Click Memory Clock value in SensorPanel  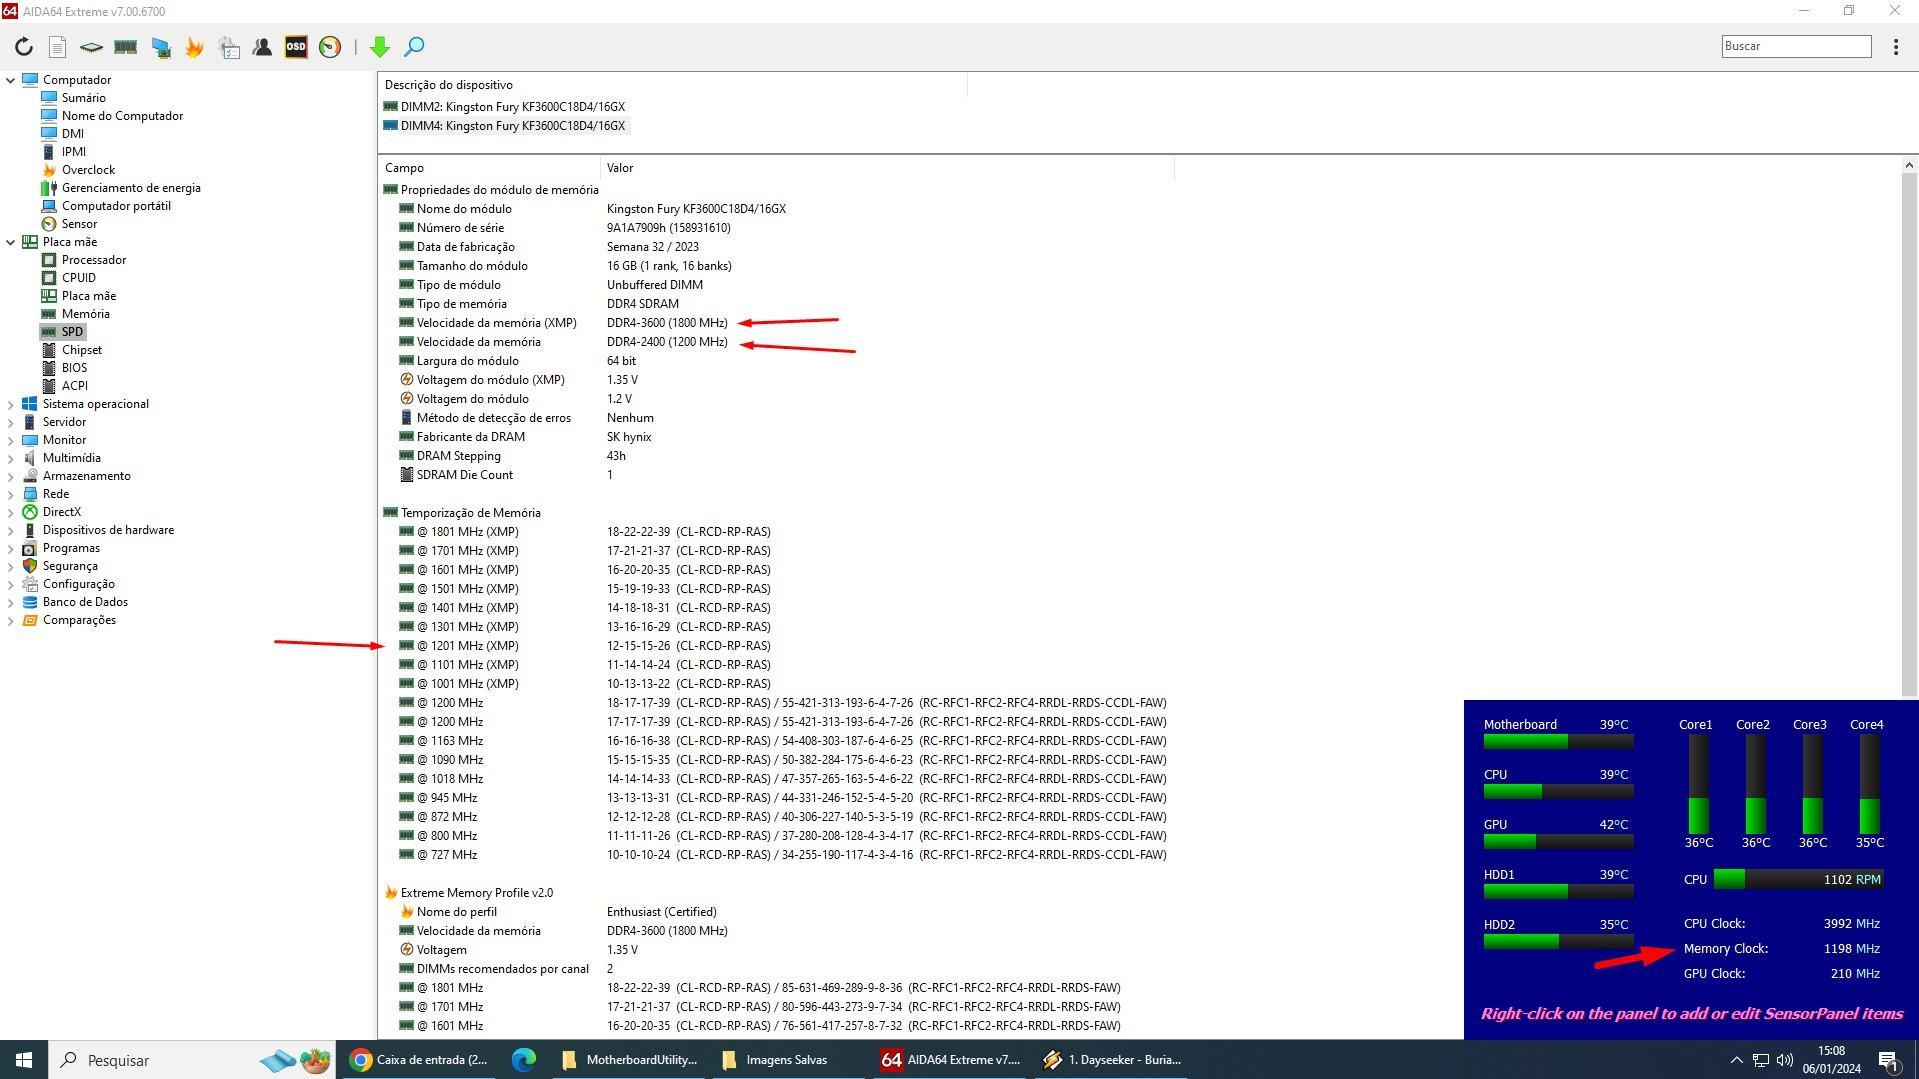(1851, 949)
